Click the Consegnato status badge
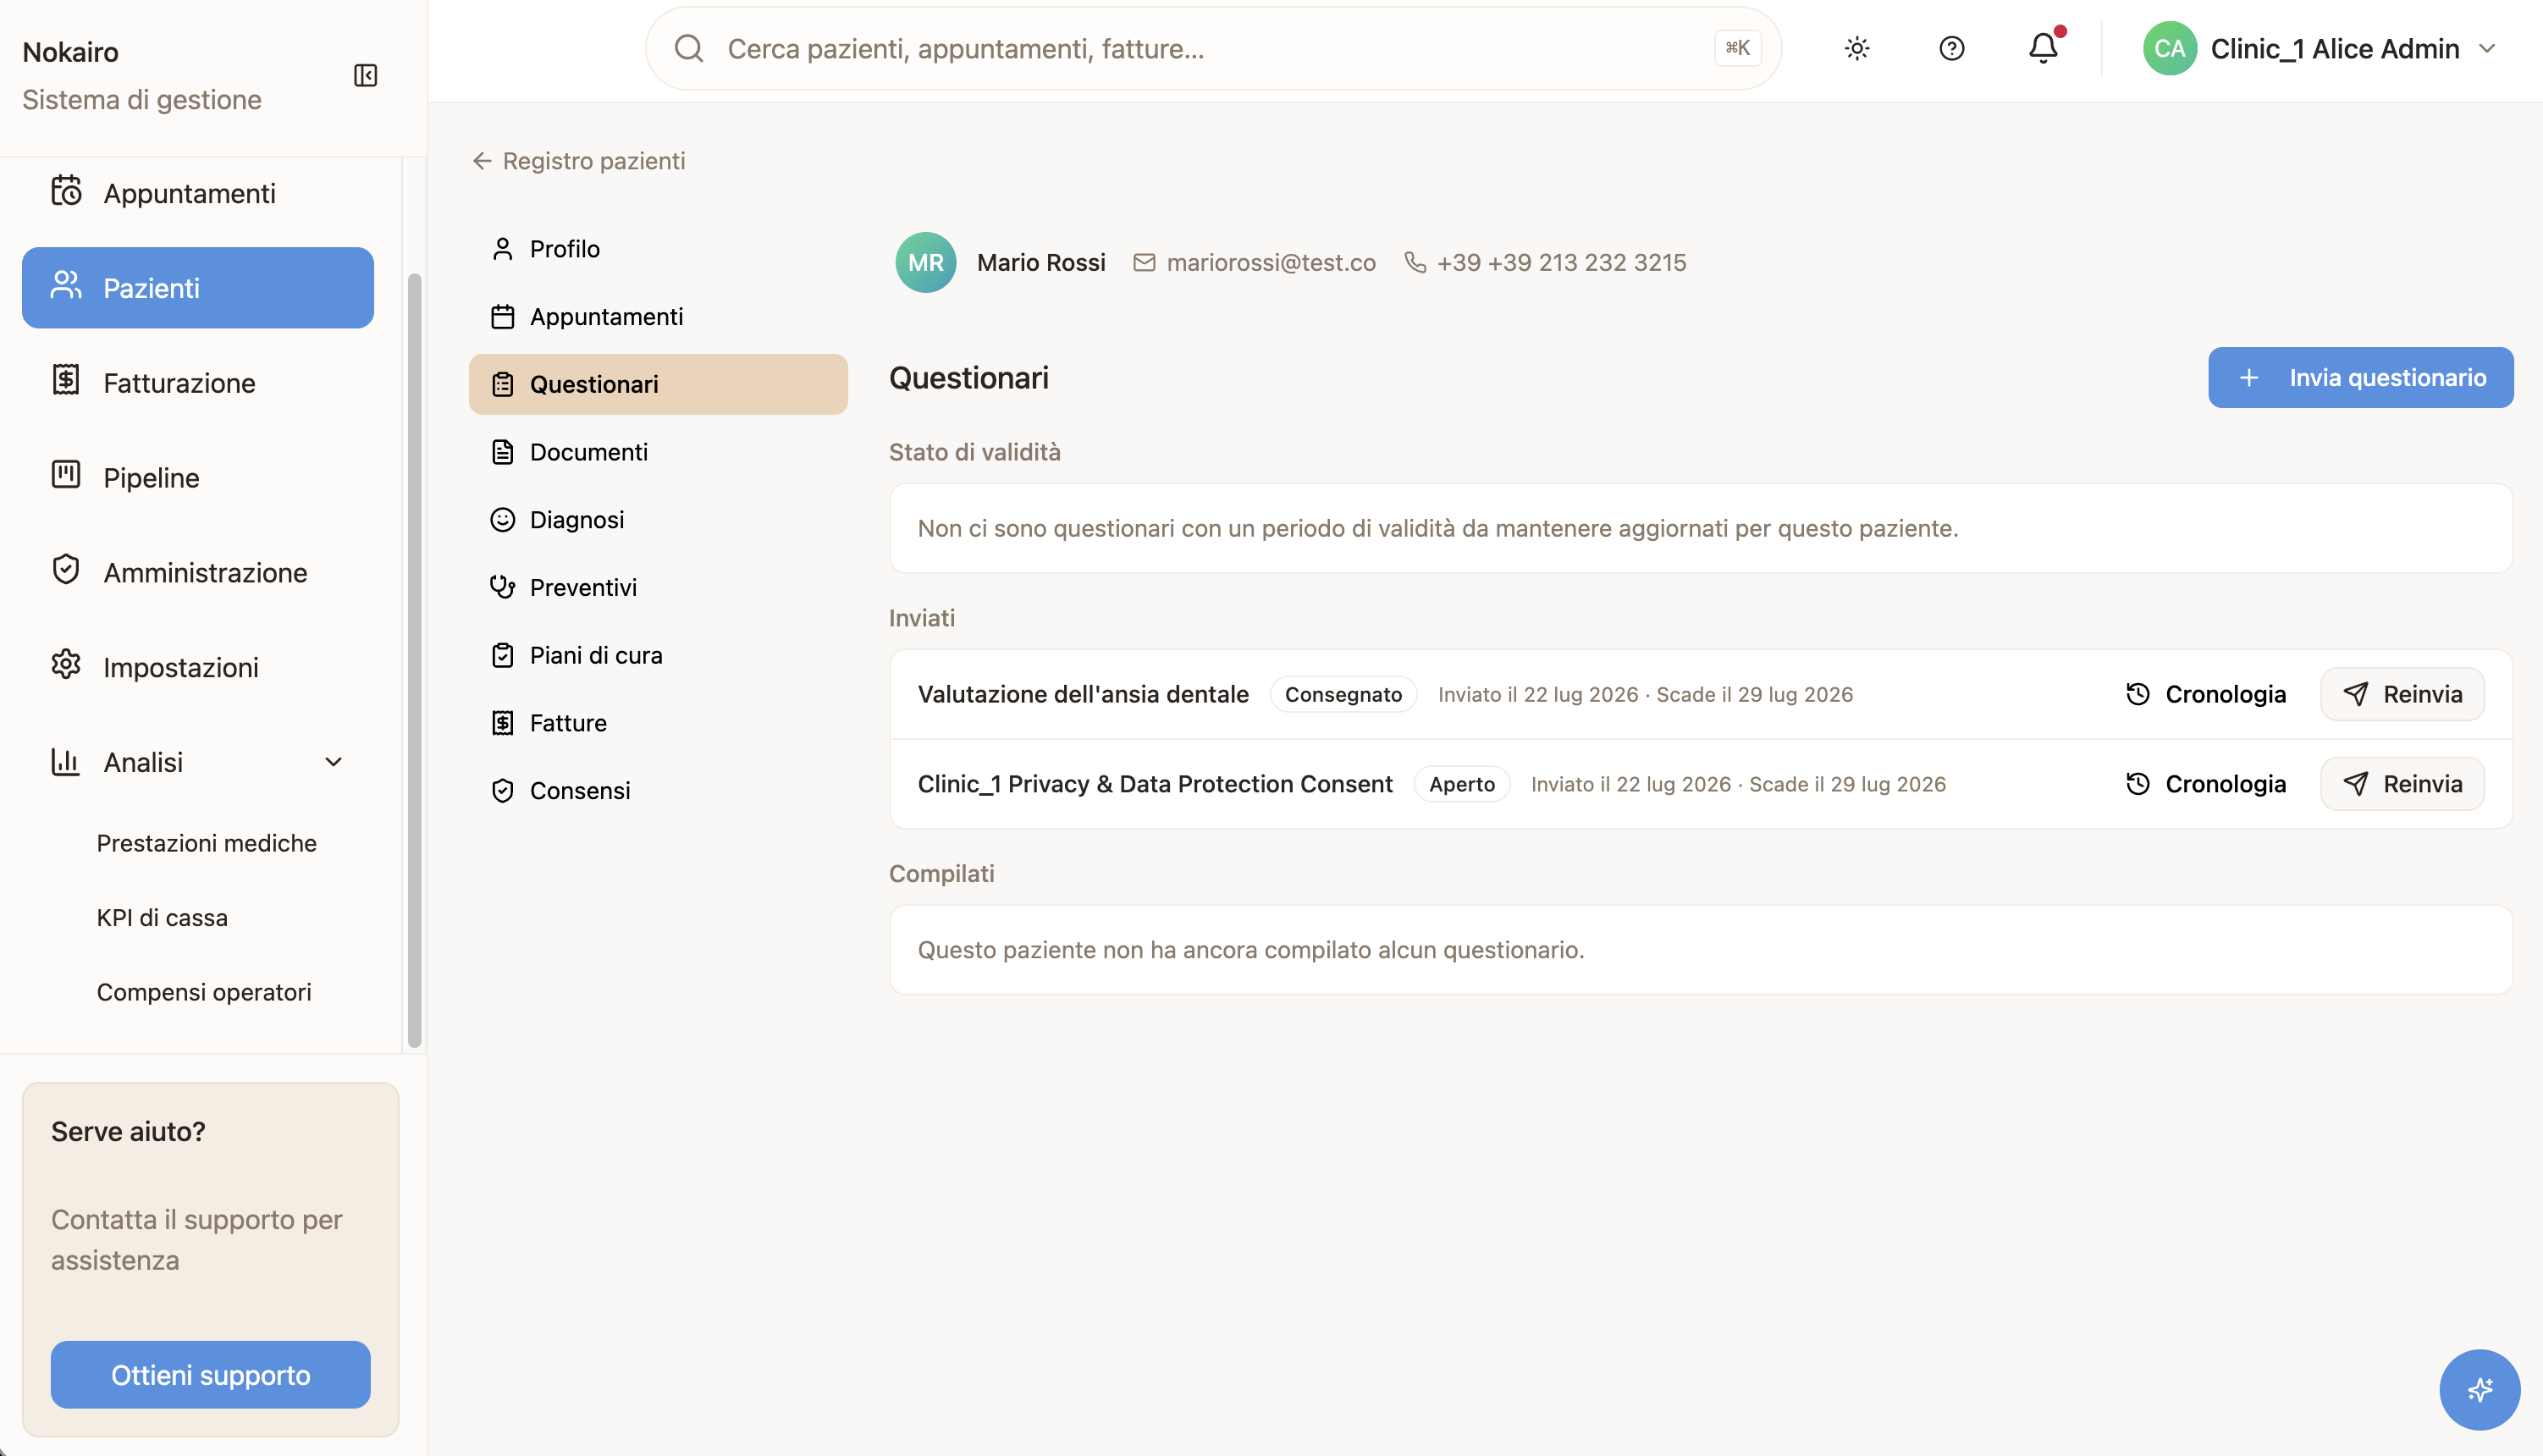The width and height of the screenshot is (2543, 1456). pos(1343,694)
